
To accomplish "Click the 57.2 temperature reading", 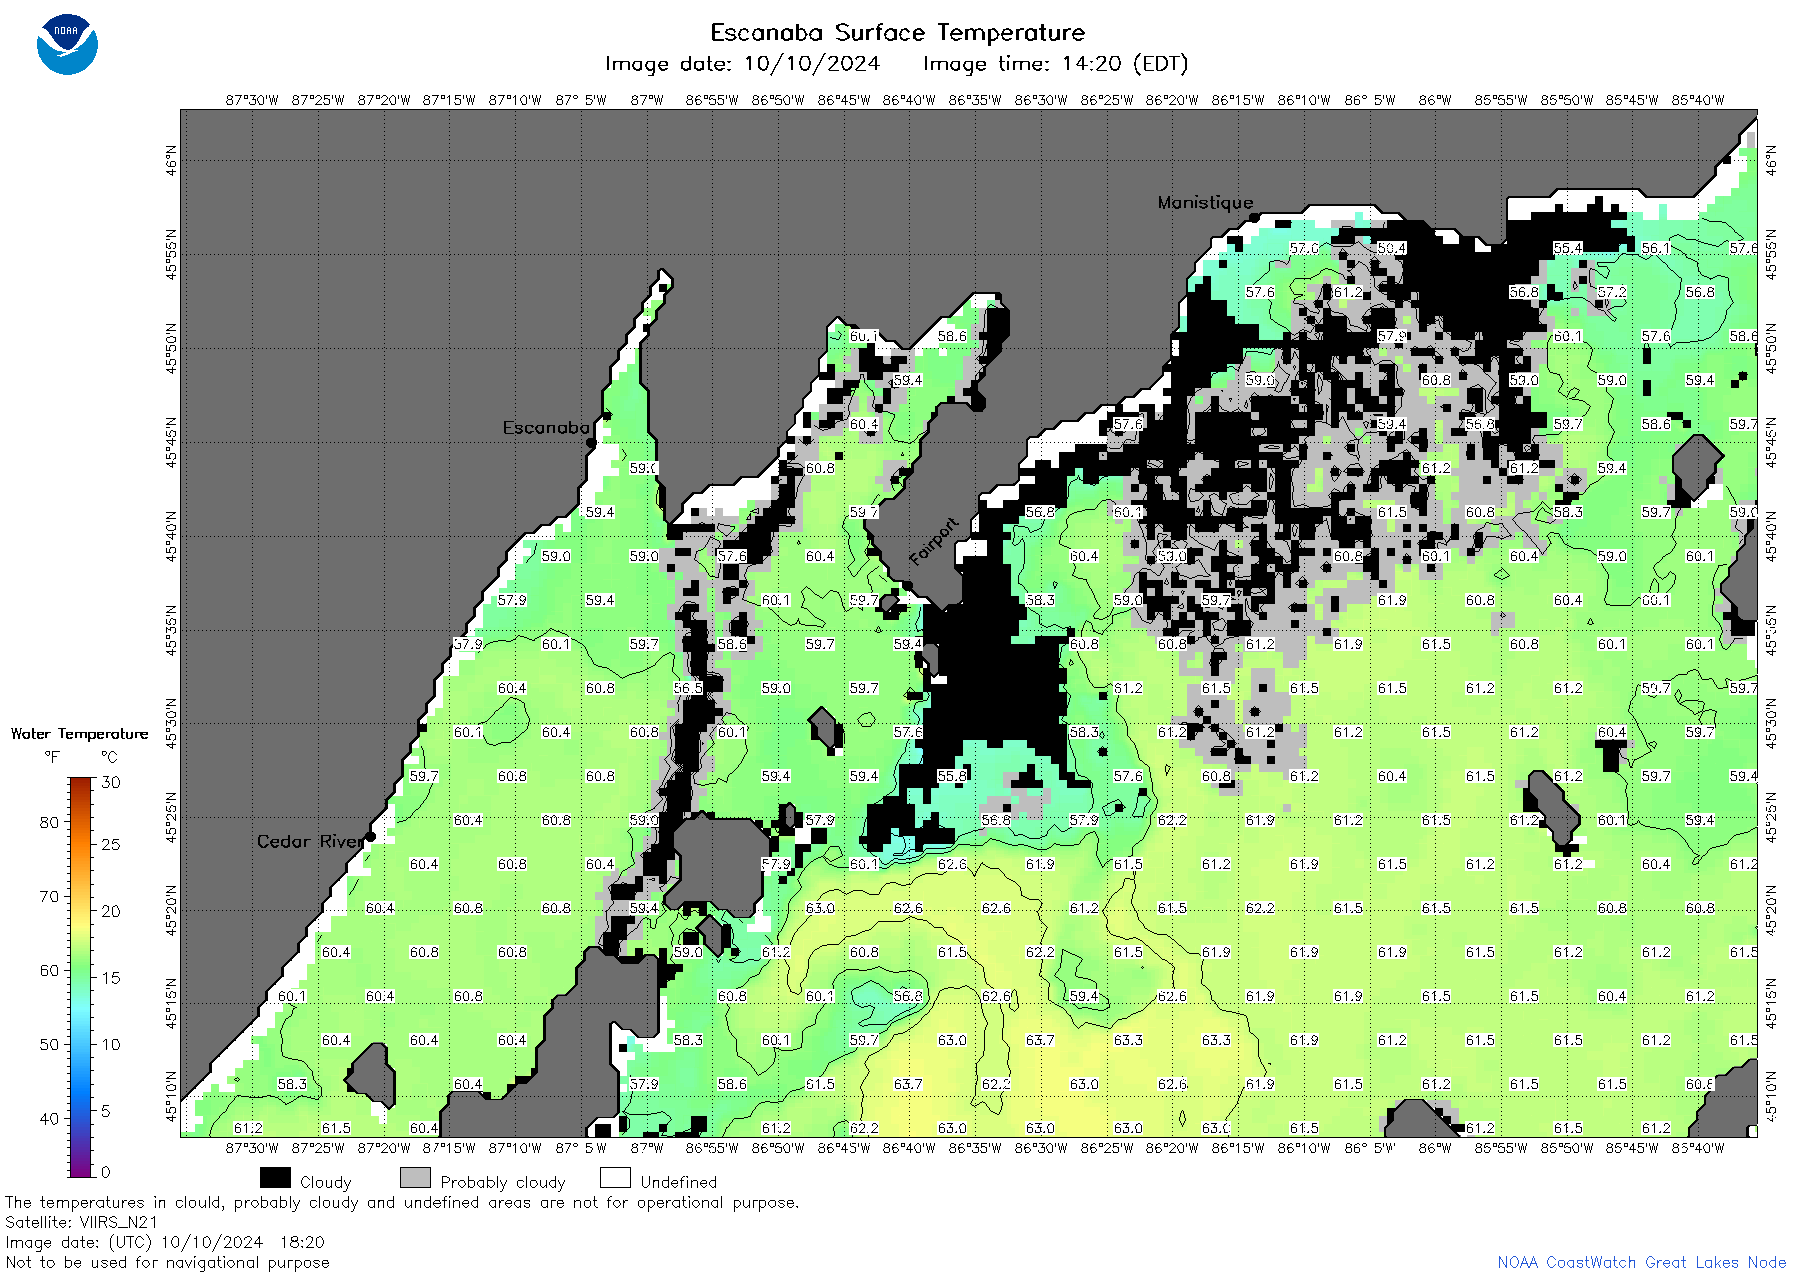I will (x=1612, y=292).
